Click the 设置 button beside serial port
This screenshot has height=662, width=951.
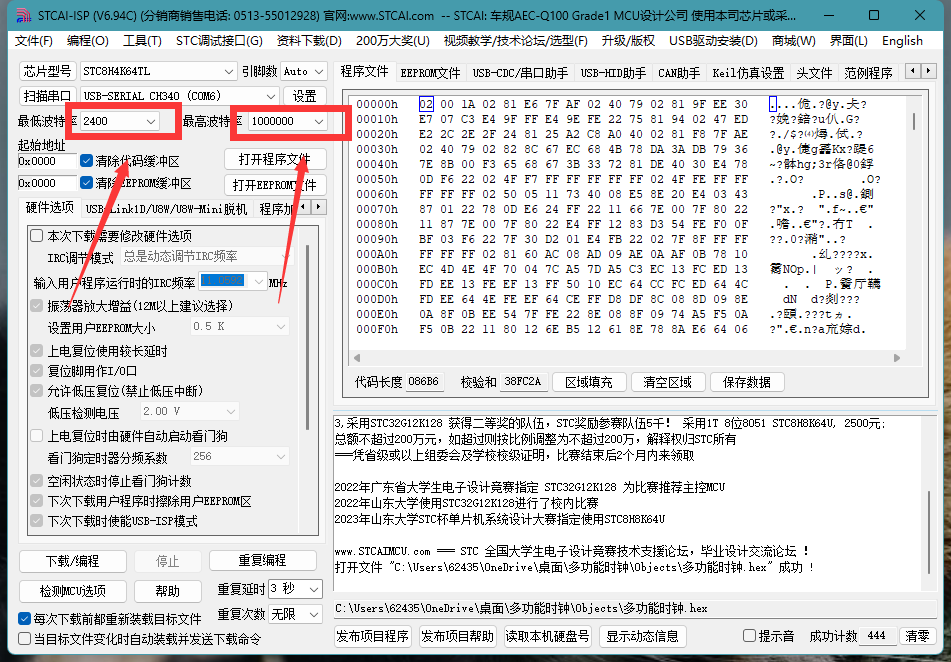[304, 96]
